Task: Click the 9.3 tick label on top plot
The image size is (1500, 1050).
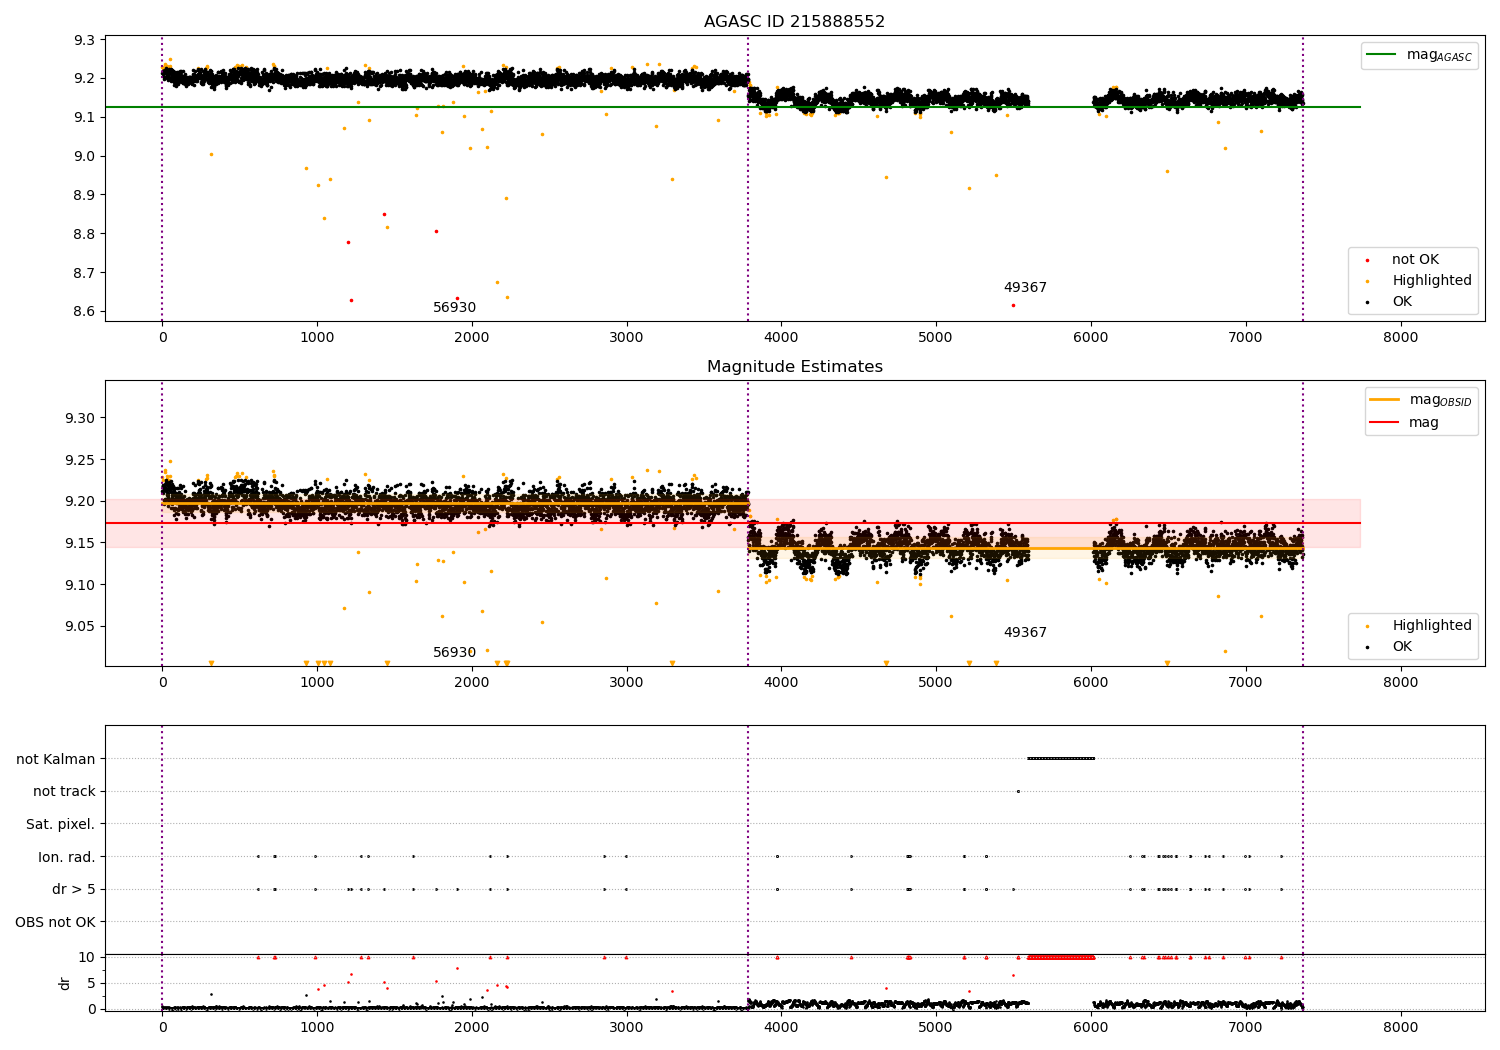Action: pos(86,40)
